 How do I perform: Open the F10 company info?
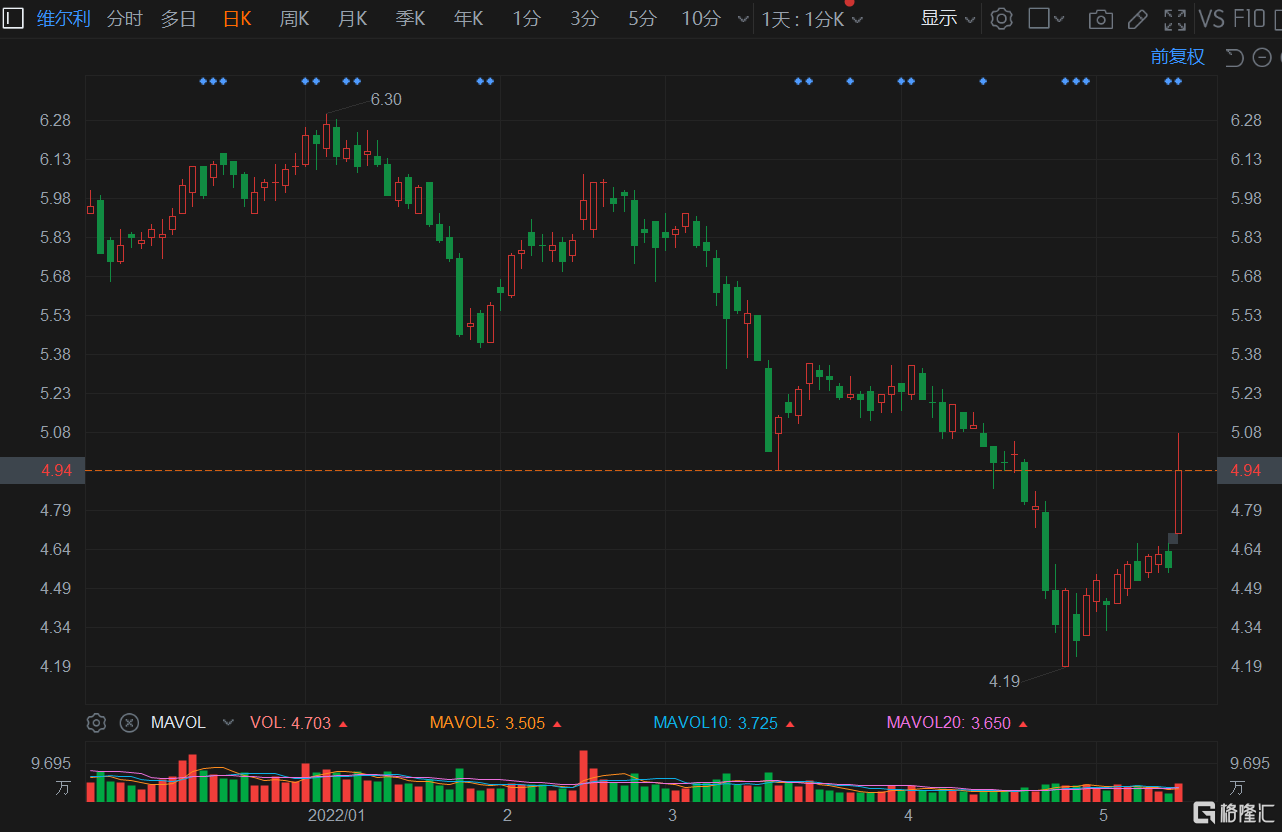[1250, 18]
